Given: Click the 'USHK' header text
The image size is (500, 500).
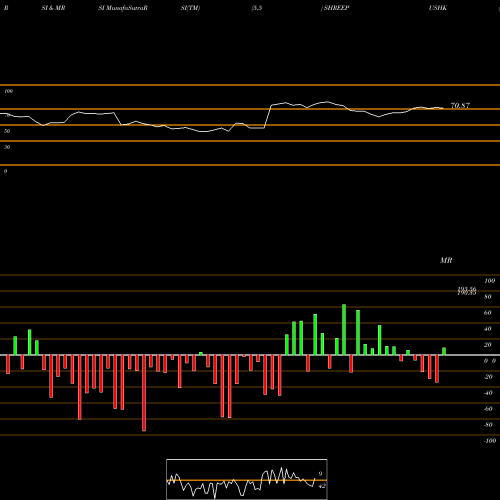Looking at the screenshot, I should point(438,8).
